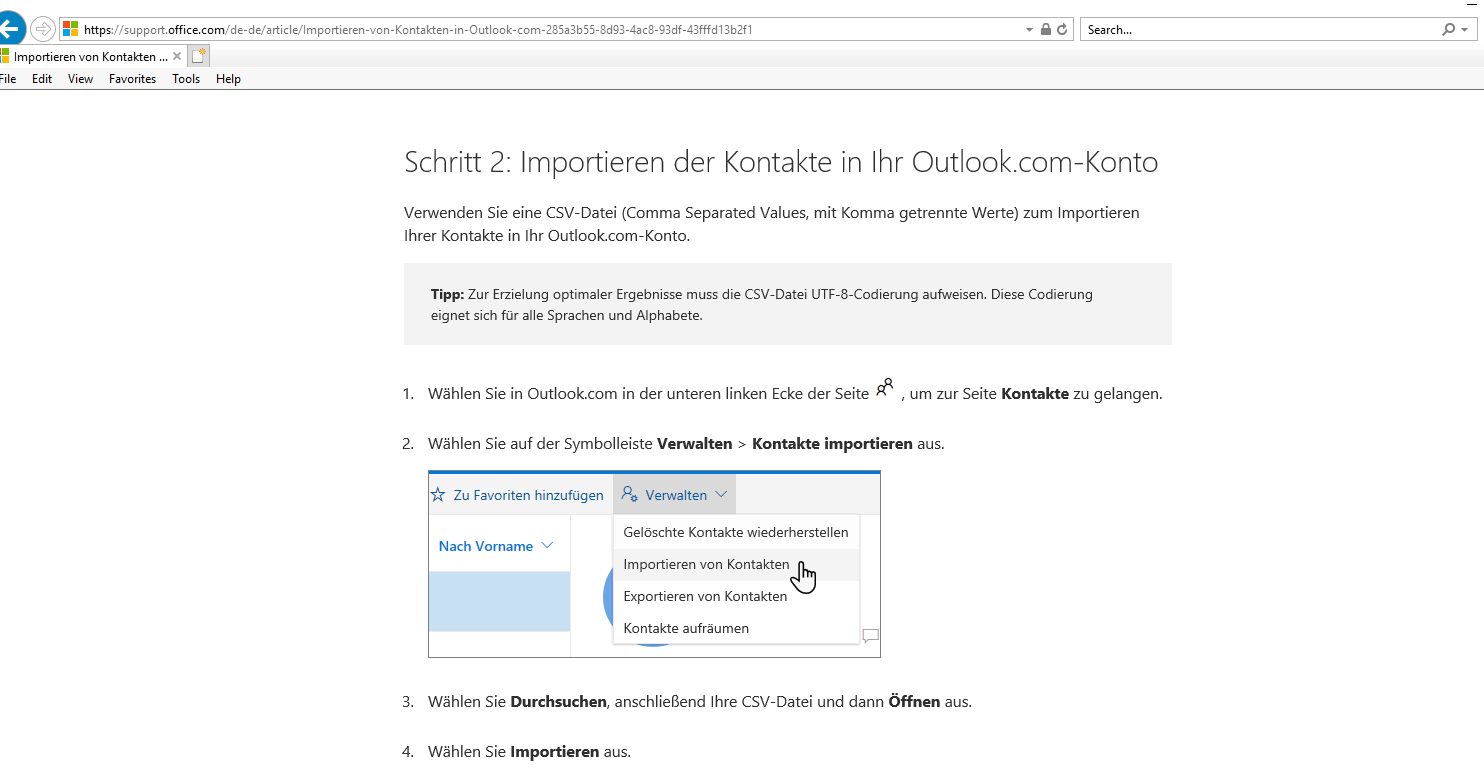Click the magnifier icon in Search box

point(1449,30)
